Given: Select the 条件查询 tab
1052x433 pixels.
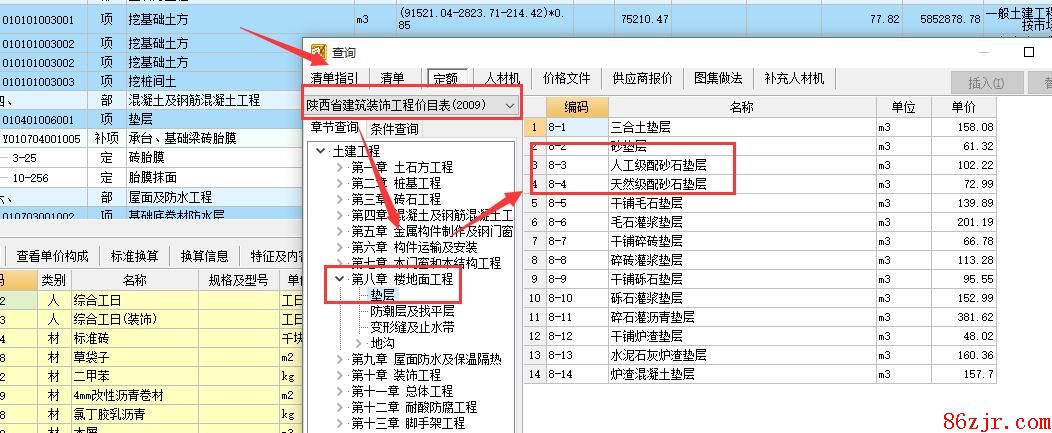Looking at the screenshot, I should coord(394,129).
